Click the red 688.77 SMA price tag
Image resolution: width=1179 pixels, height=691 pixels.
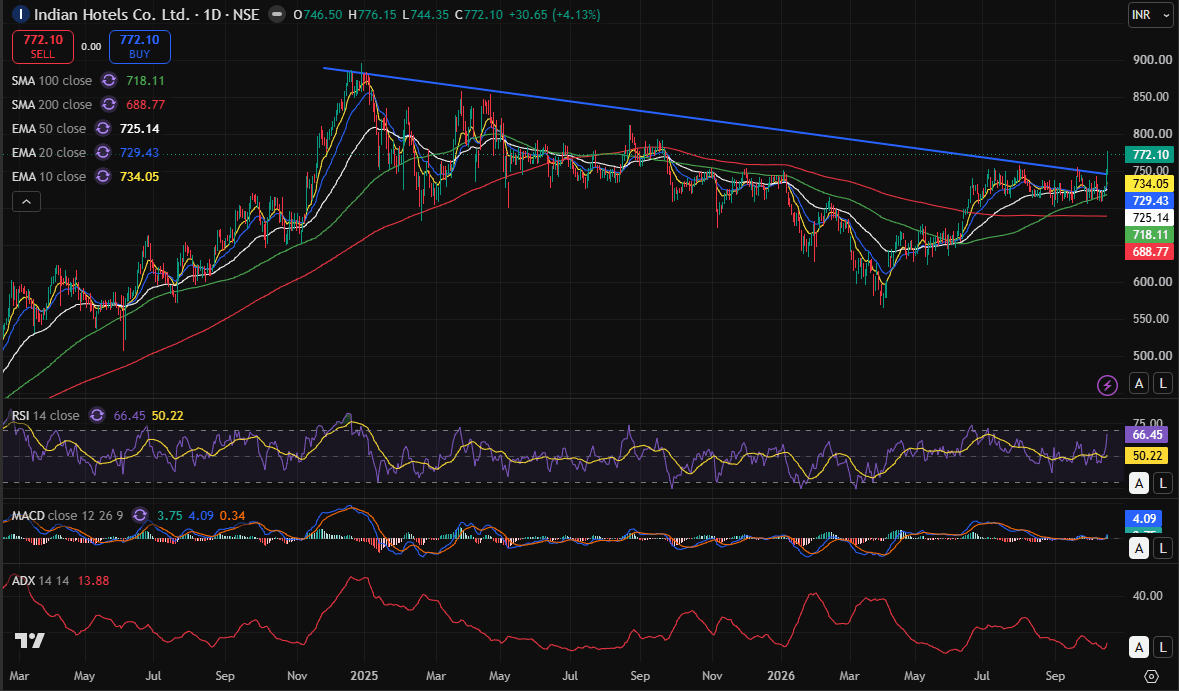point(1150,252)
